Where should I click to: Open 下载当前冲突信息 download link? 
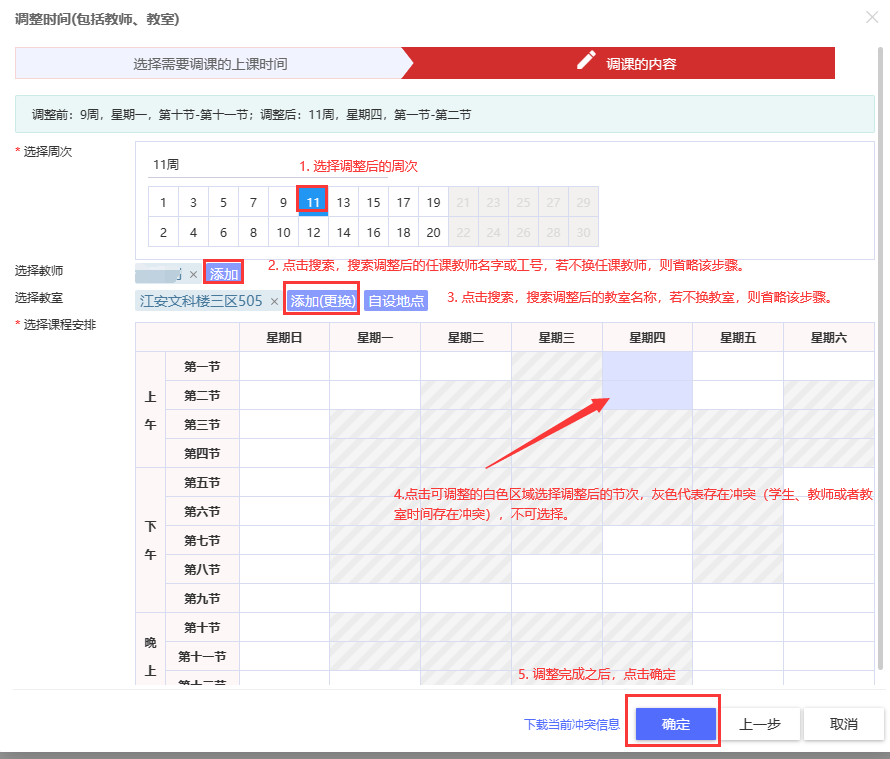pyautogui.click(x=571, y=725)
